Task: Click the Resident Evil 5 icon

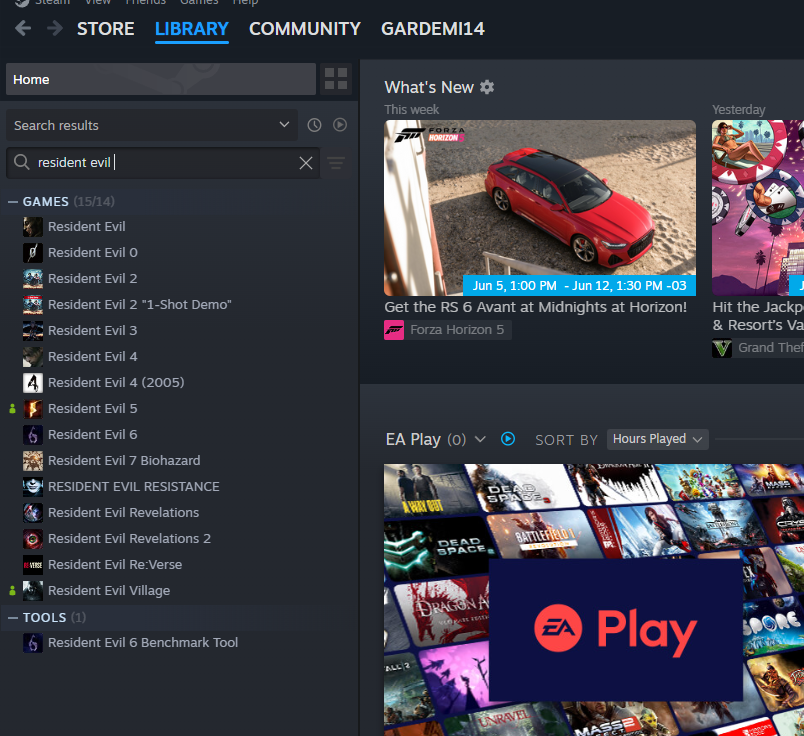Action: coord(33,409)
